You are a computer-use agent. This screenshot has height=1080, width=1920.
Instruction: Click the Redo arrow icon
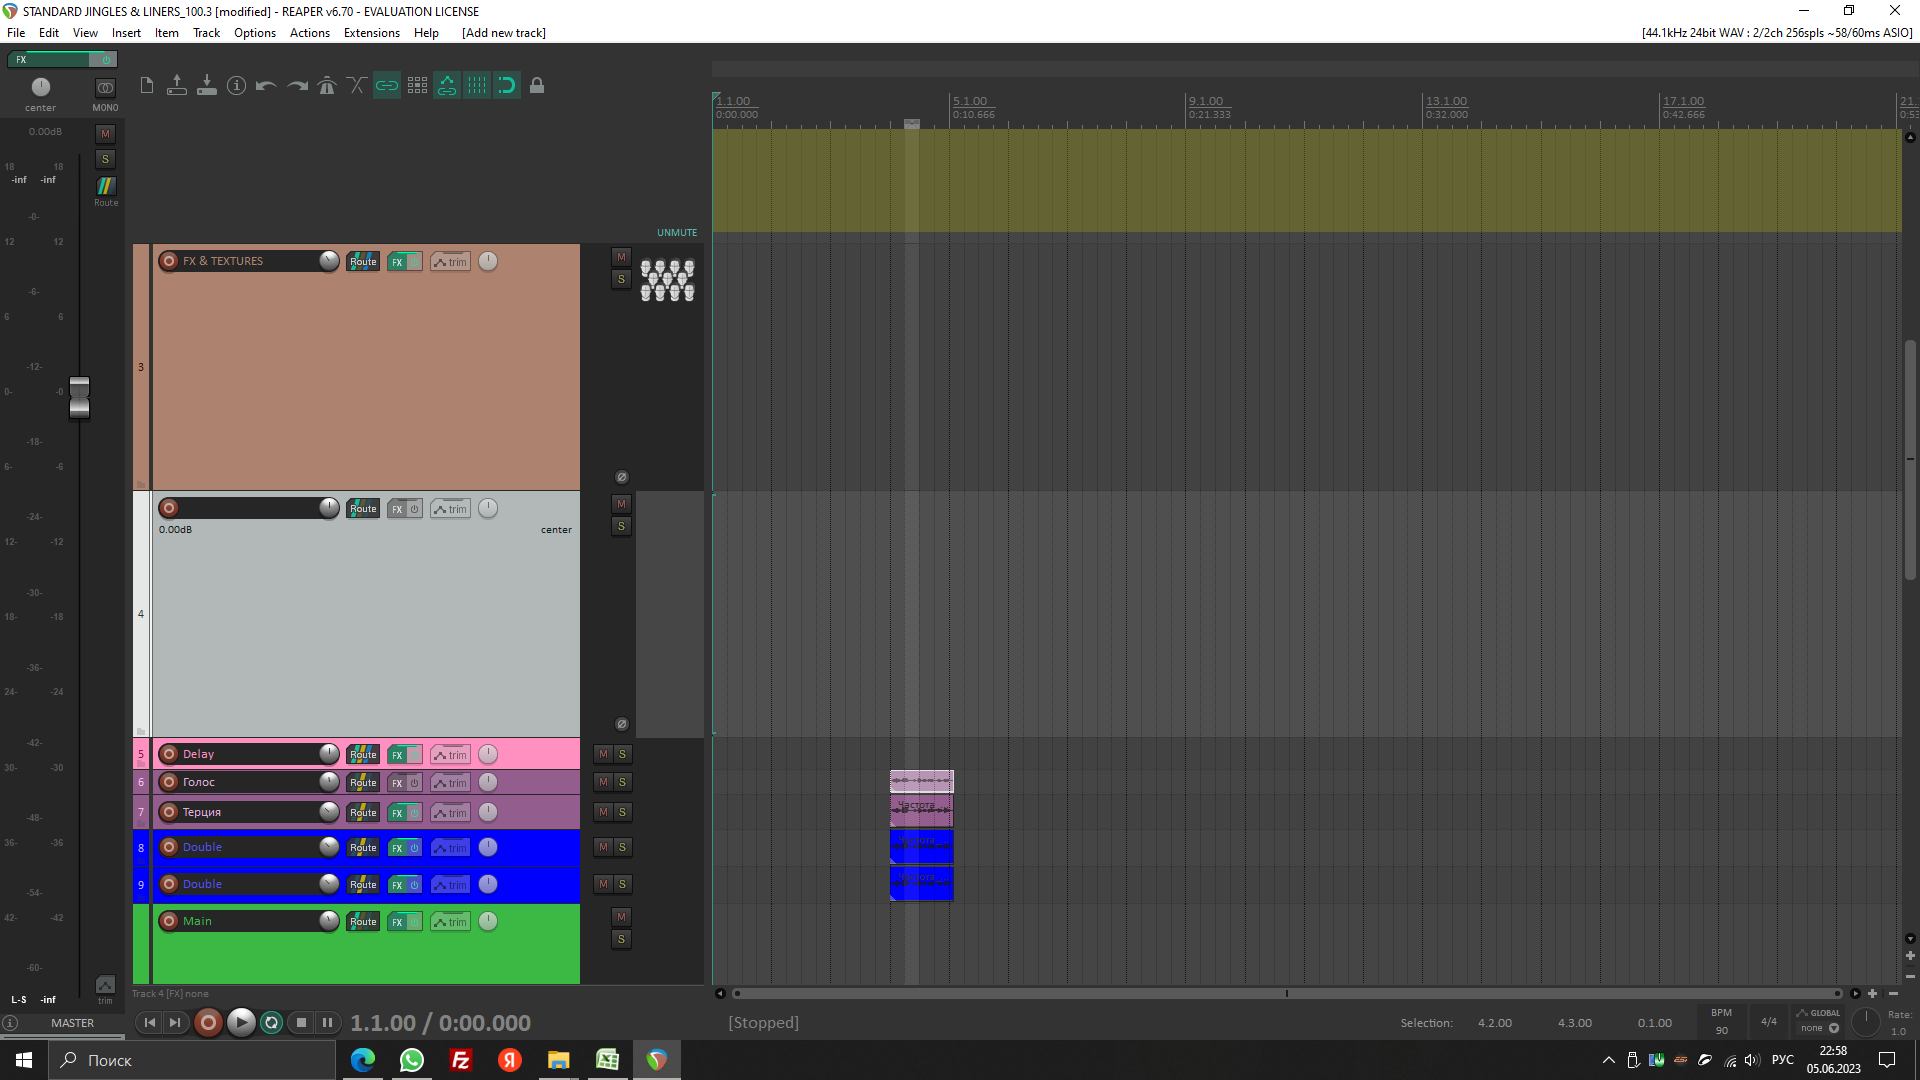pos(297,86)
